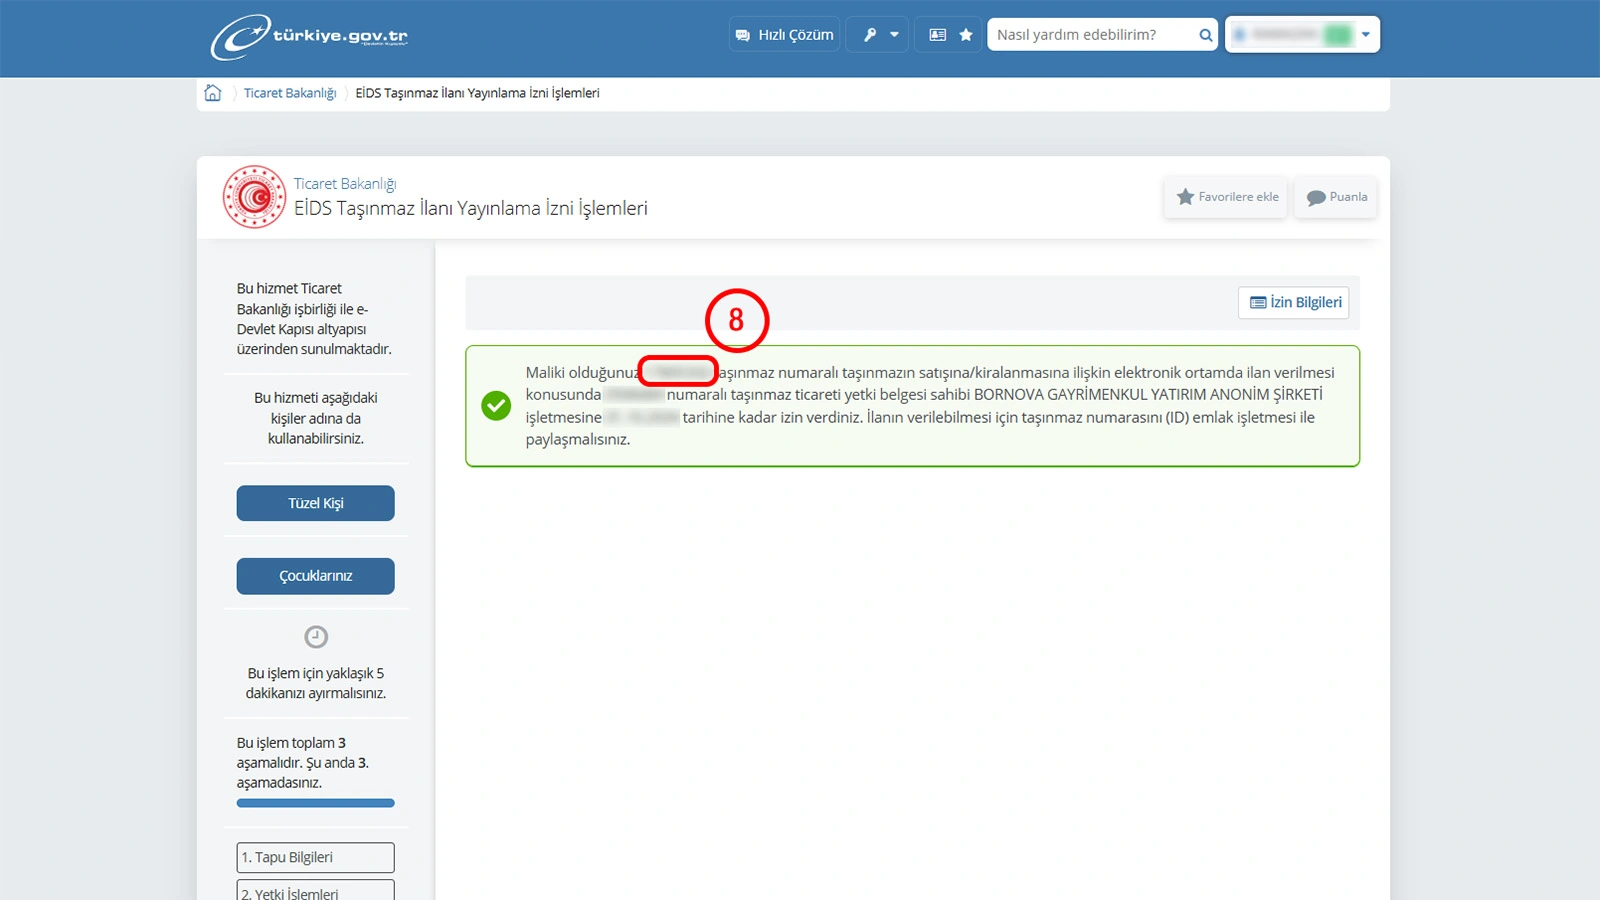
Task: Click the key icon in header
Action: tap(870, 35)
